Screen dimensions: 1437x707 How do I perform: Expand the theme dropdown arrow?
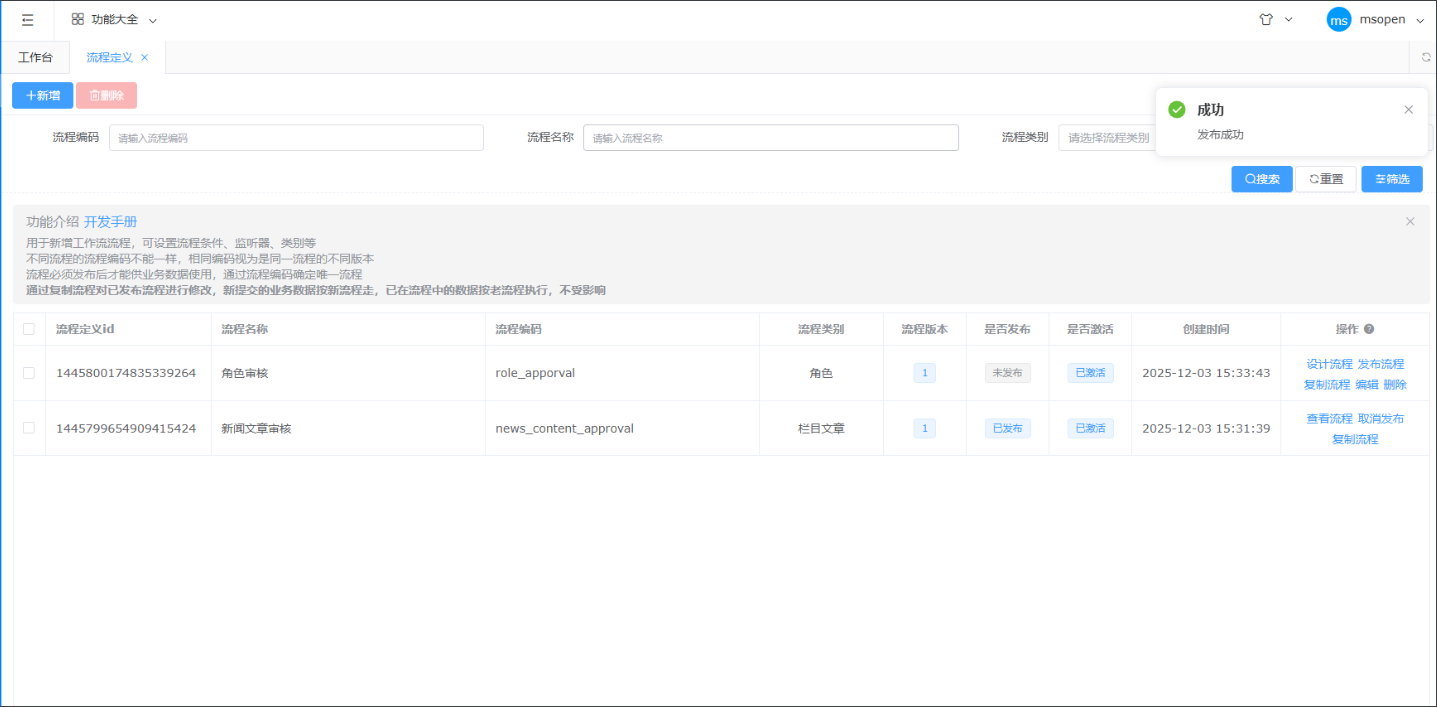pyautogui.click(x=1288, y=20)
